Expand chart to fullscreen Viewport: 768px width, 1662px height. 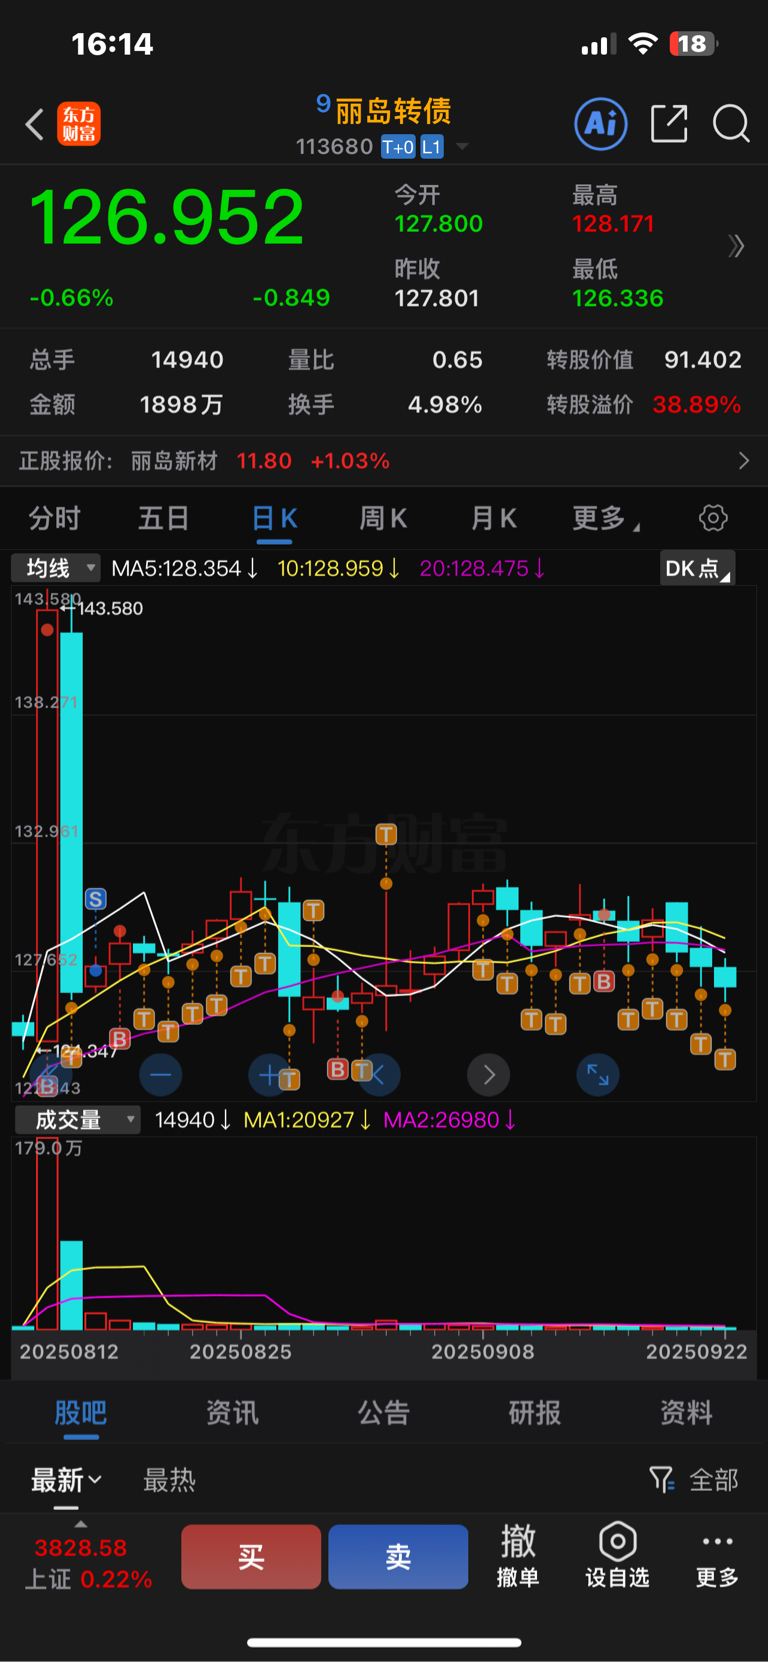[x=598, y=1075]
